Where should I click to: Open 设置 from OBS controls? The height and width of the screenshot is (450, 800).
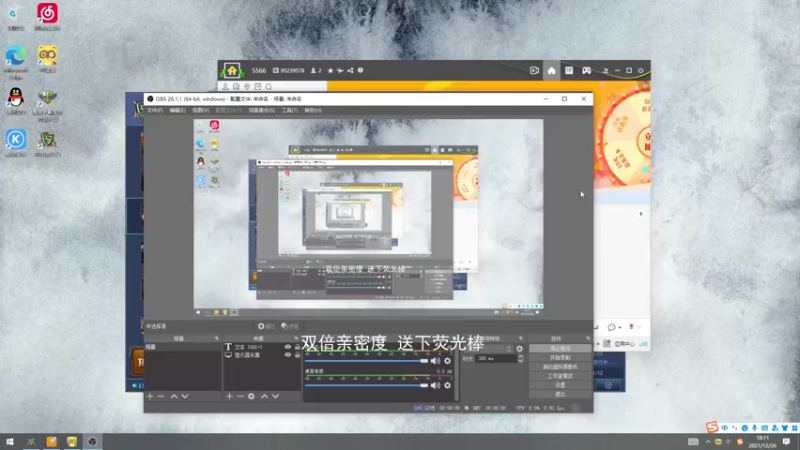[x=560, y=385]
